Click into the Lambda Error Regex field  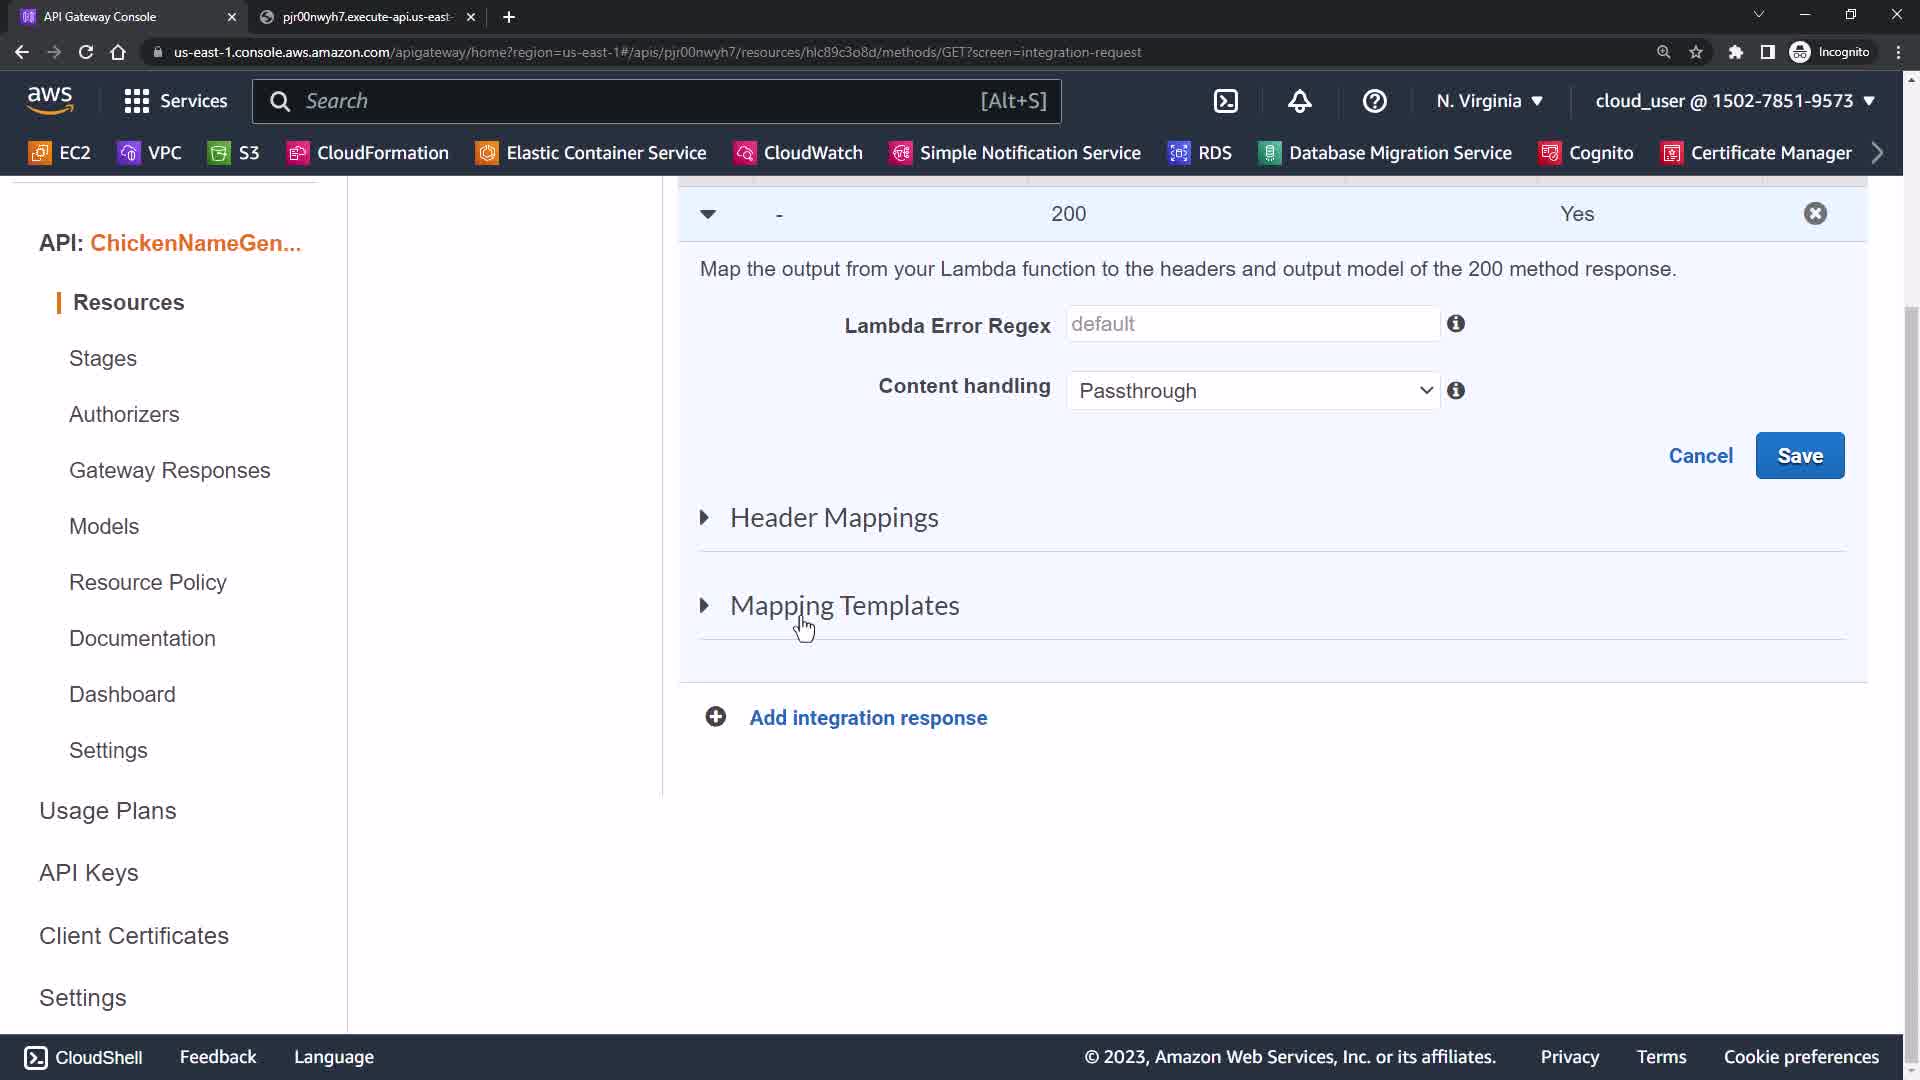1252,324
